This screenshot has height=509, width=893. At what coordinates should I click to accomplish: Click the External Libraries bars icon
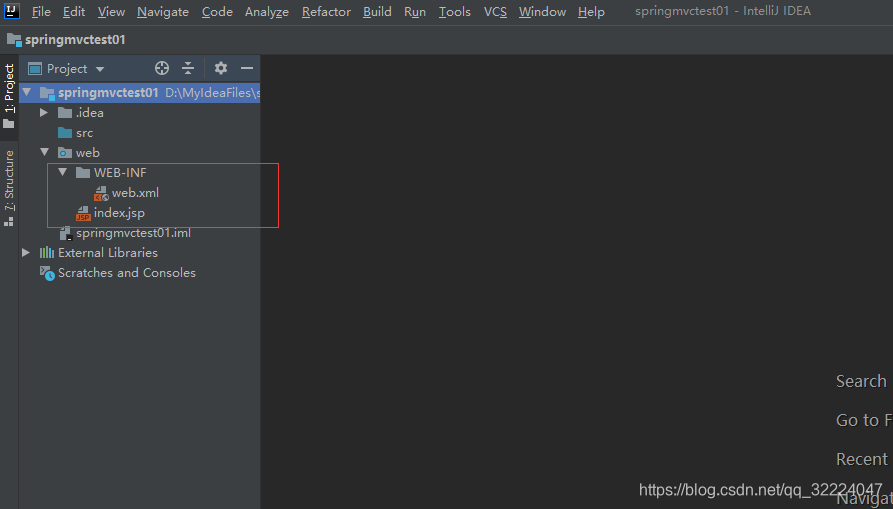click(x=47, y=253)
